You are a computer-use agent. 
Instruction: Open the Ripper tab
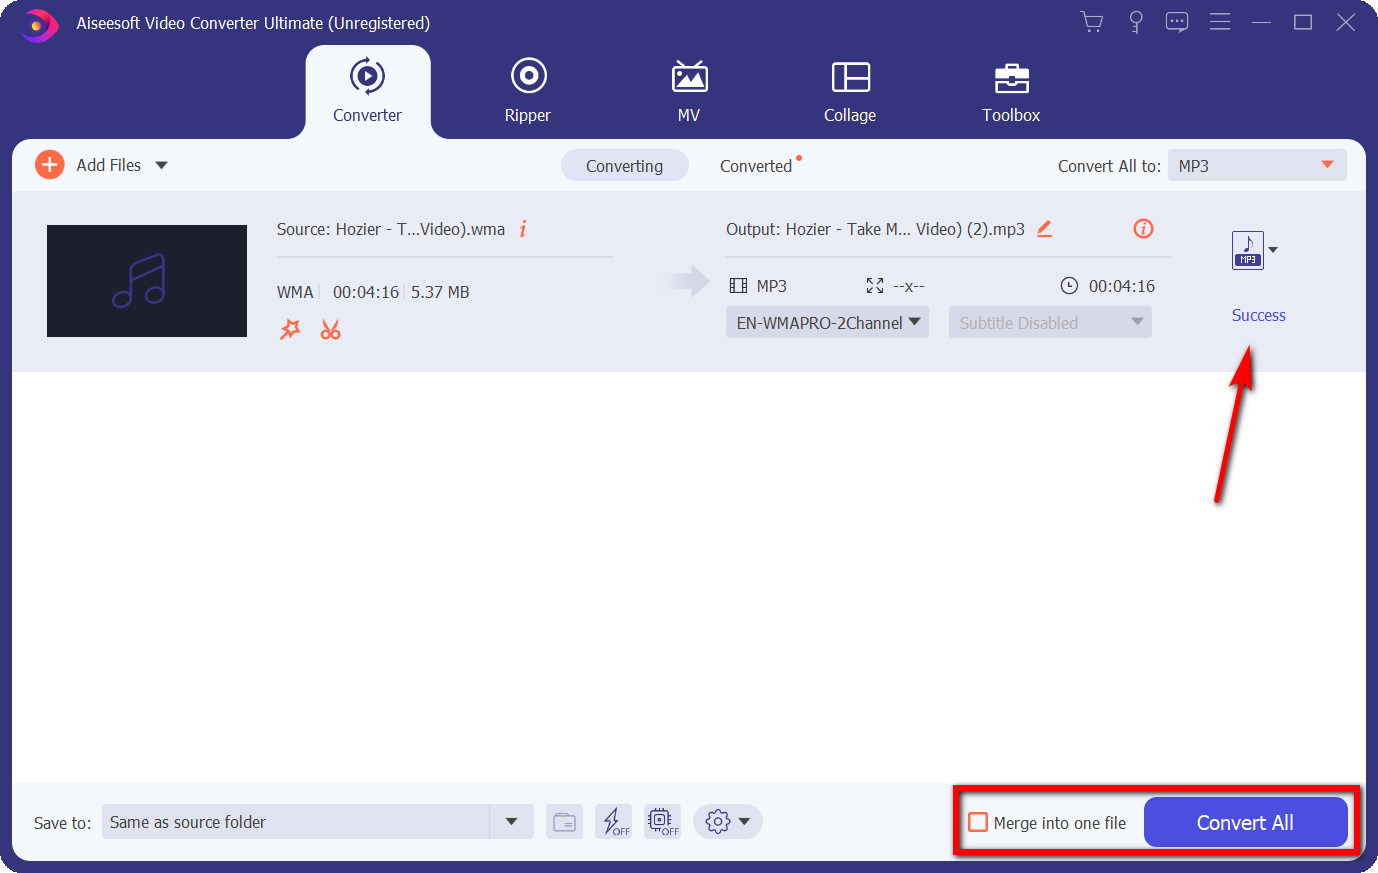528,92
